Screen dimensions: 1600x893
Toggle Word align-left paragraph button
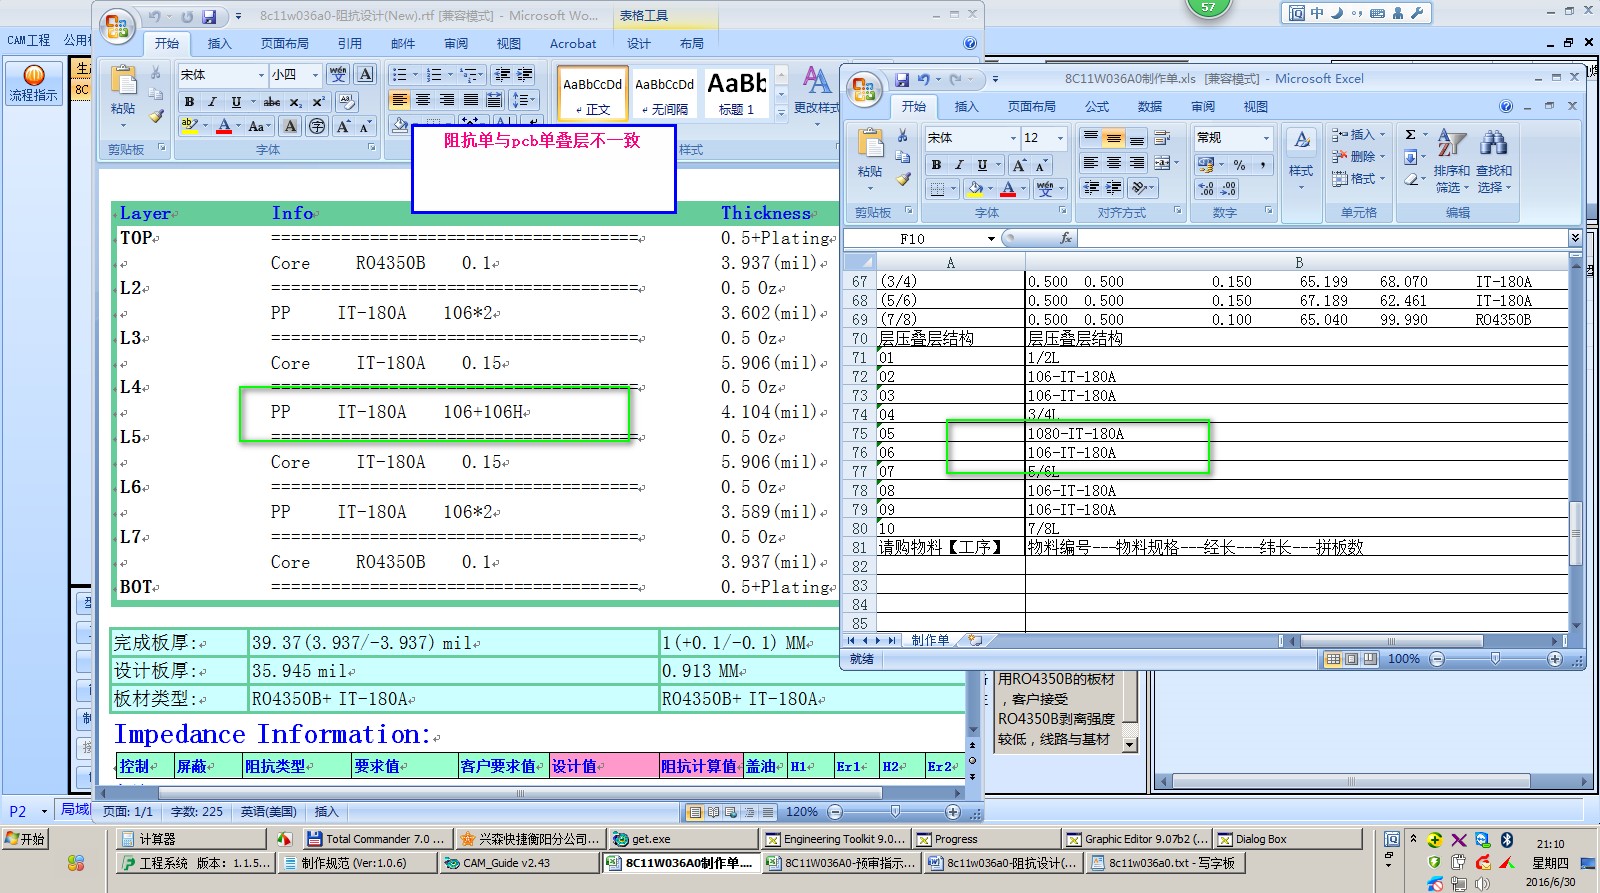(x=399, y=100)
